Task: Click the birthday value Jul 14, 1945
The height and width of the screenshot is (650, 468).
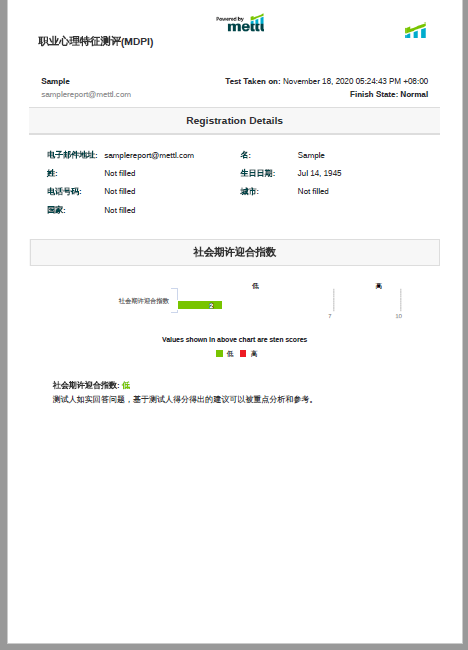Action: (320, 173)
